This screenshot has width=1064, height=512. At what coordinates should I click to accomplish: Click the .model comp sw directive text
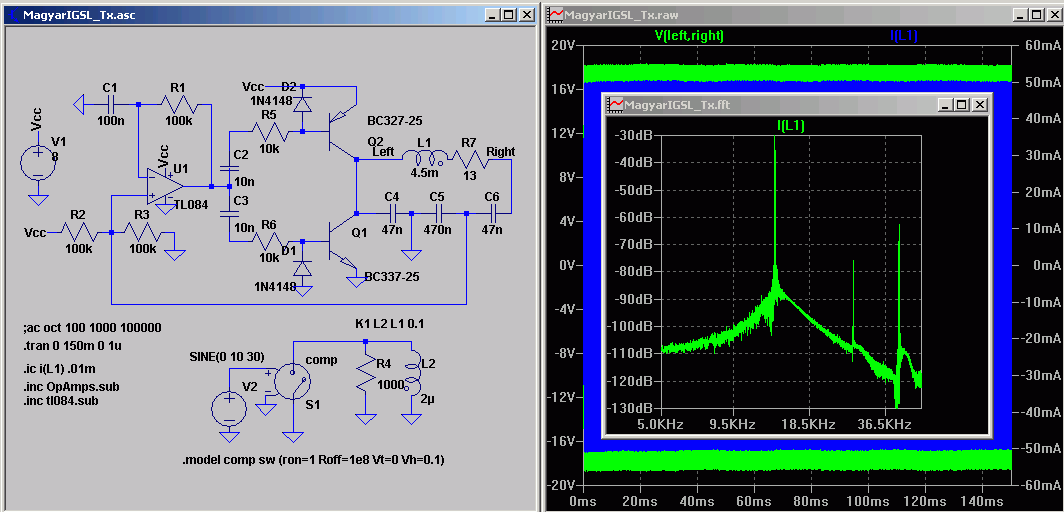click(x=313, y=460)
